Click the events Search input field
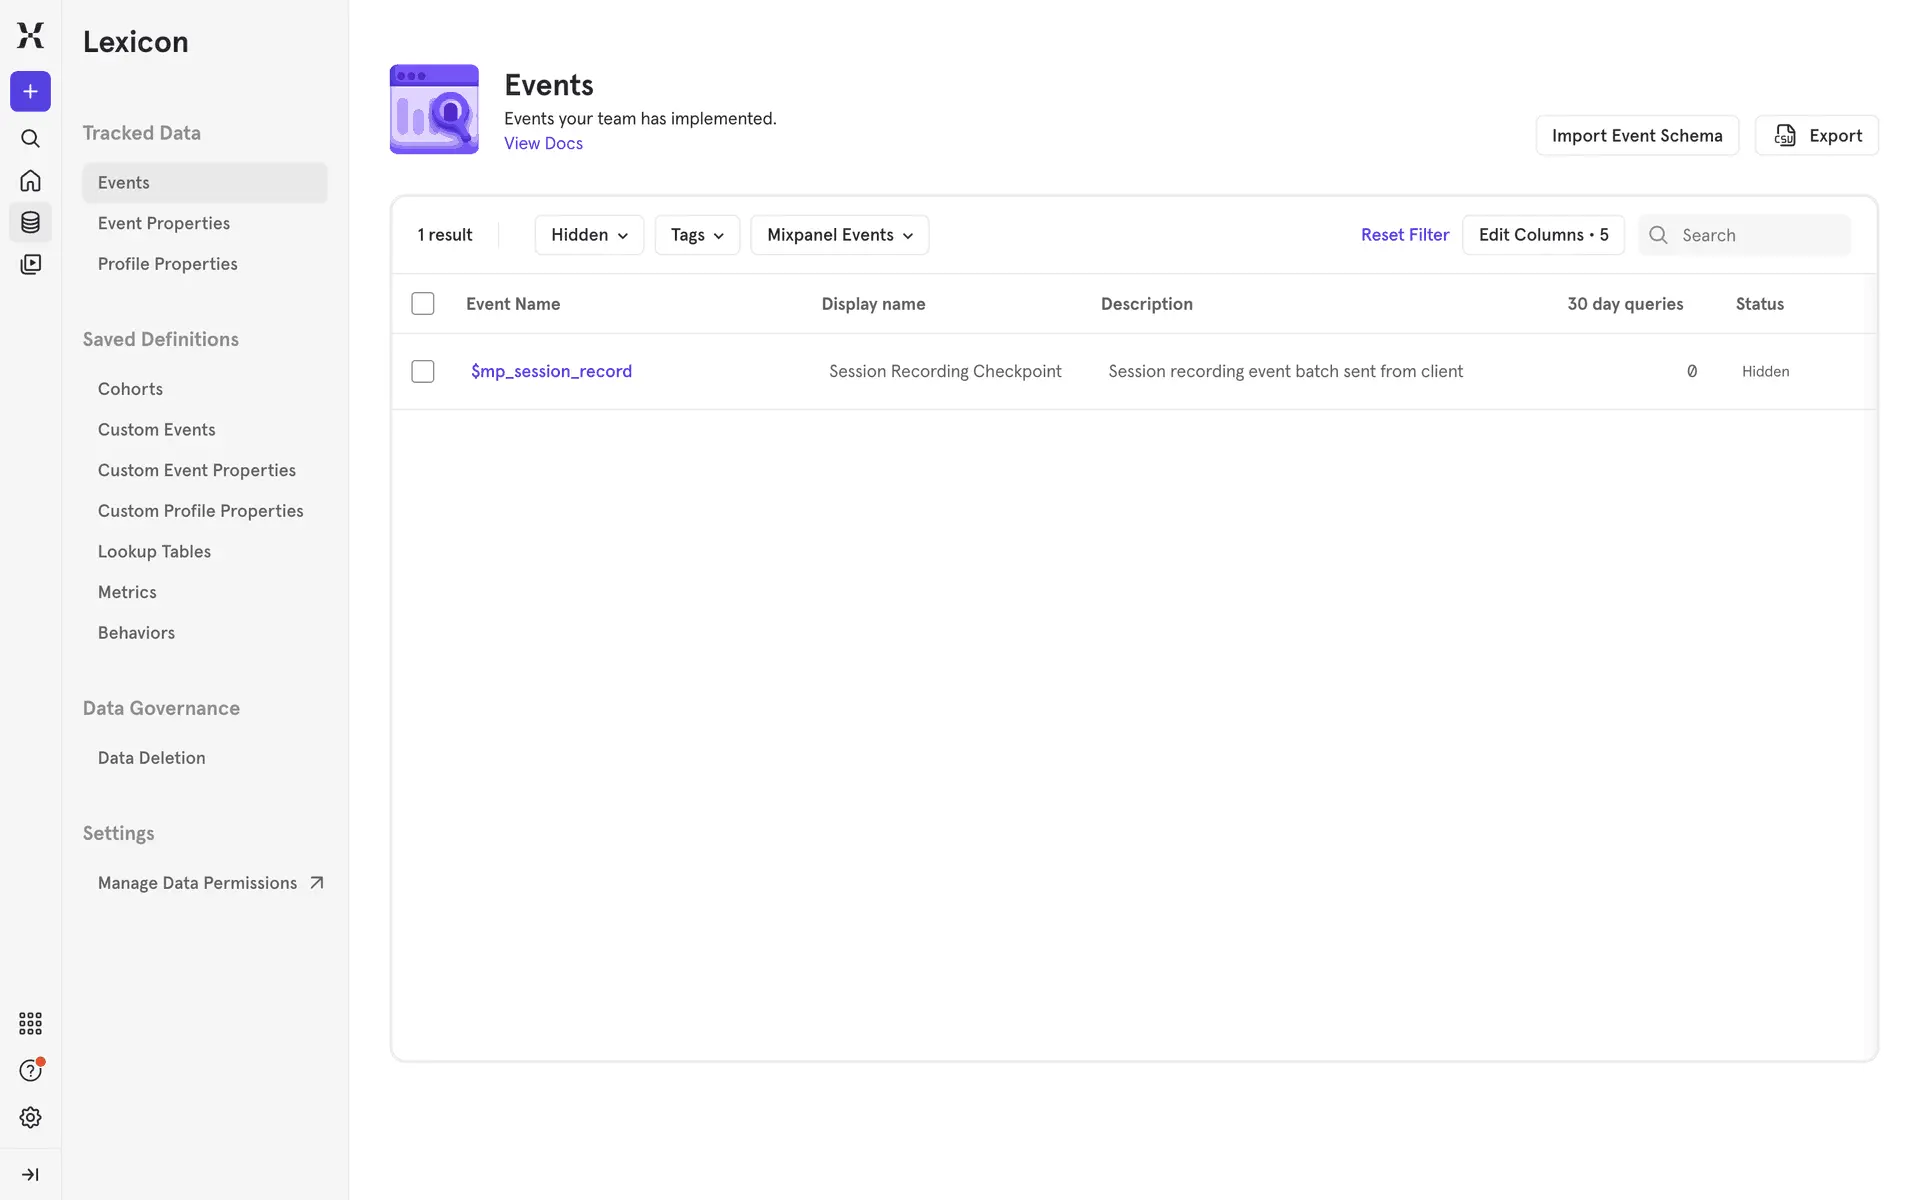 [1760, 235]
